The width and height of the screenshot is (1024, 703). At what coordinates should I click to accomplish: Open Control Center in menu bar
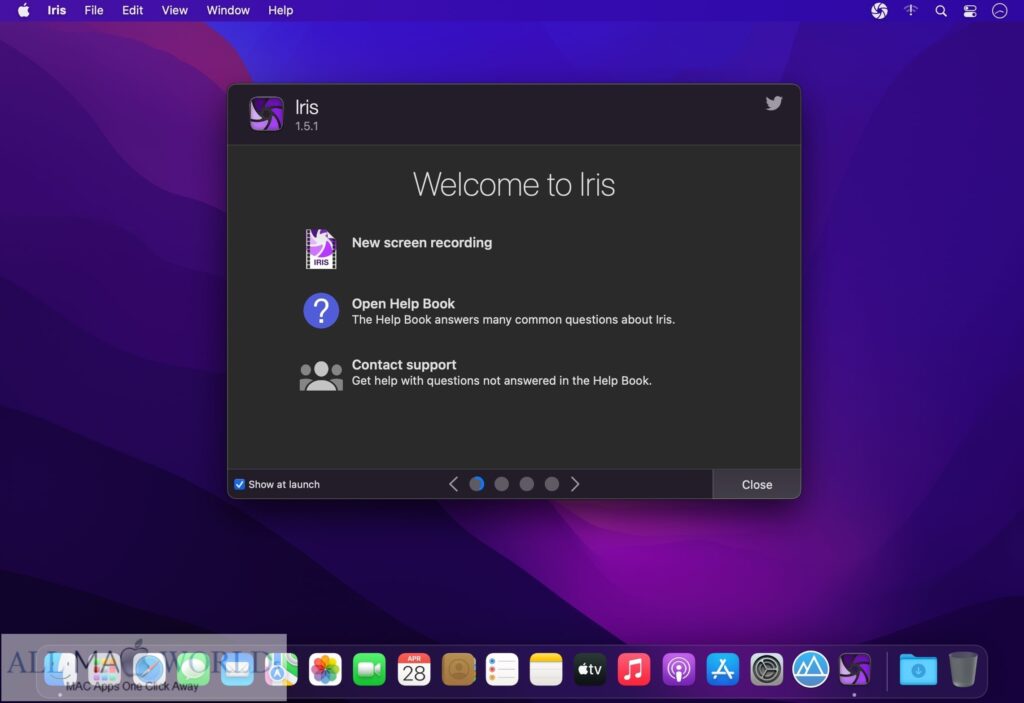(x=970, y=10)
